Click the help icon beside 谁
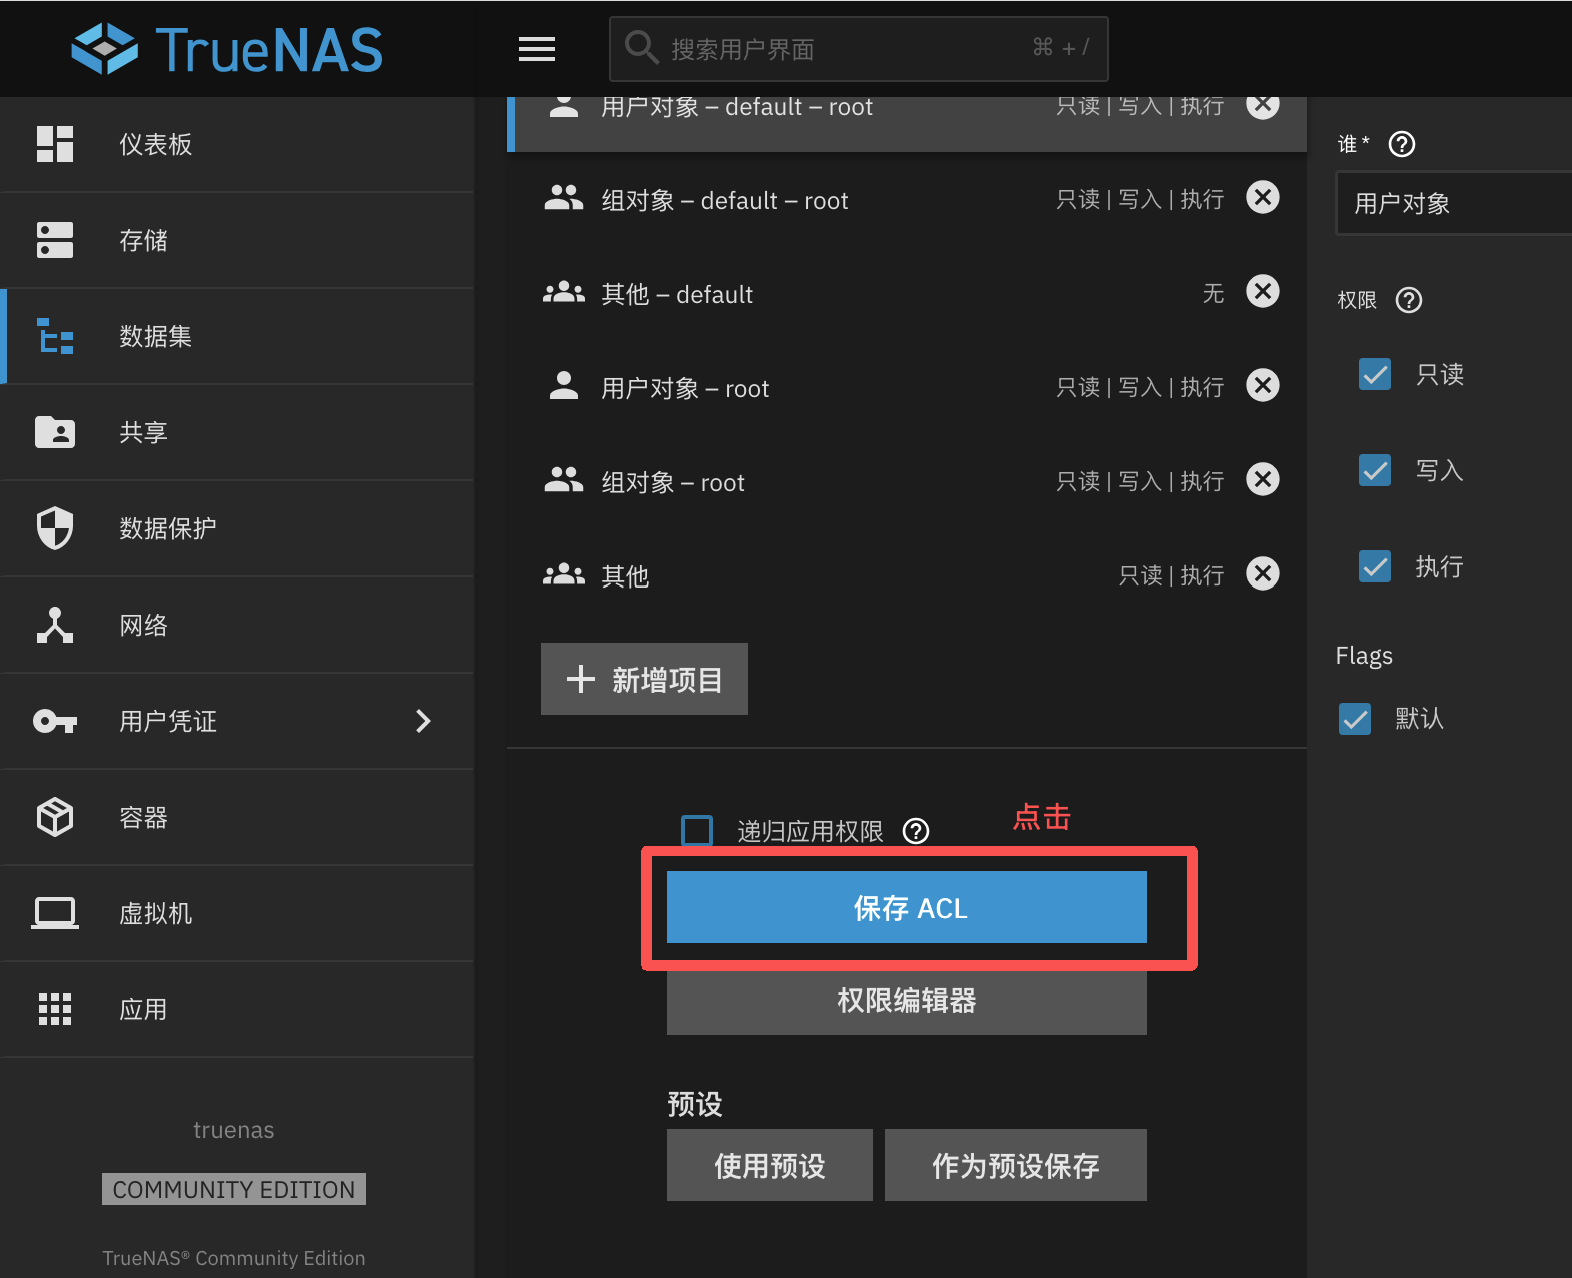 click(x=1402, y=145)
